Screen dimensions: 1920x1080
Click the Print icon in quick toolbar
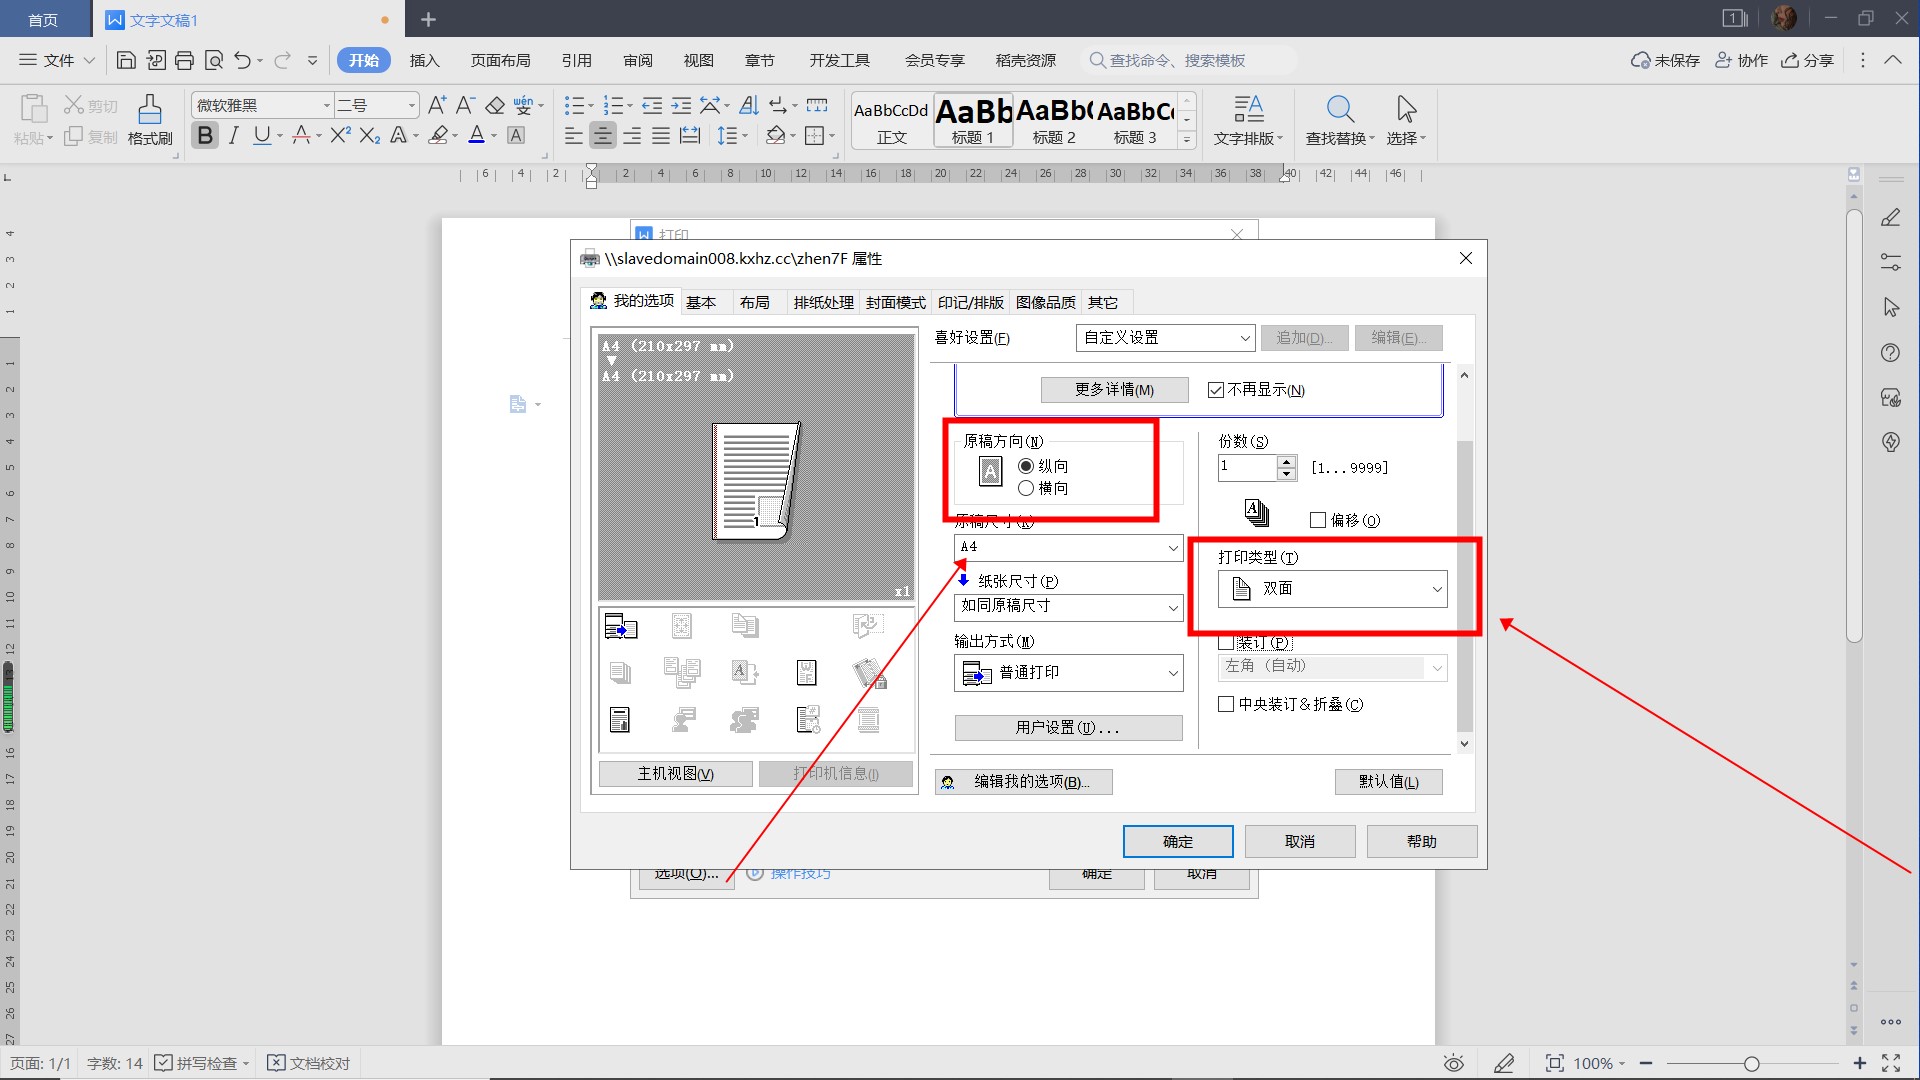click(184, 60)
